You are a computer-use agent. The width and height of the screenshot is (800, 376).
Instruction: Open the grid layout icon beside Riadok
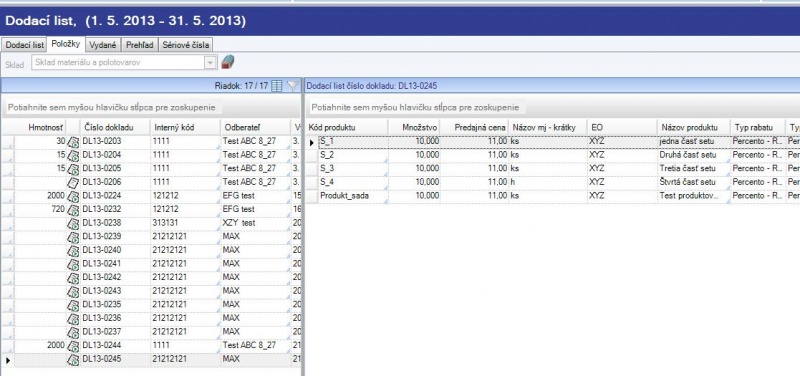click(x=277, y=86)
